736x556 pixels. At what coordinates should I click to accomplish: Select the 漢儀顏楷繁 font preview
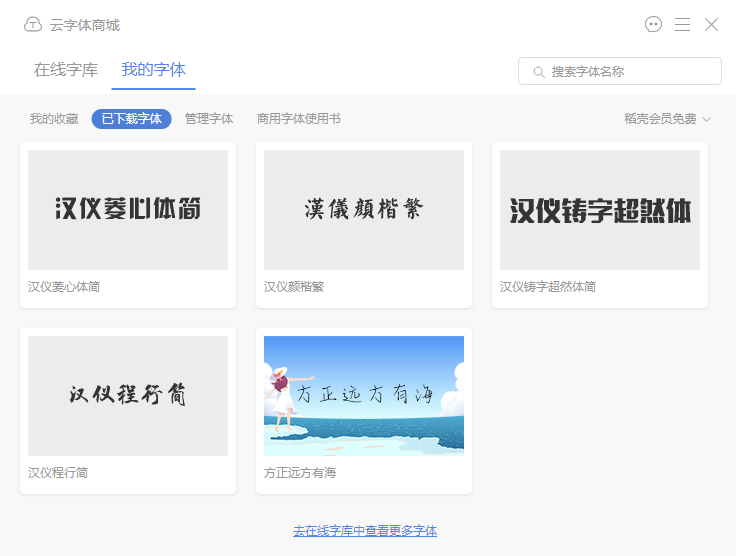364,210
